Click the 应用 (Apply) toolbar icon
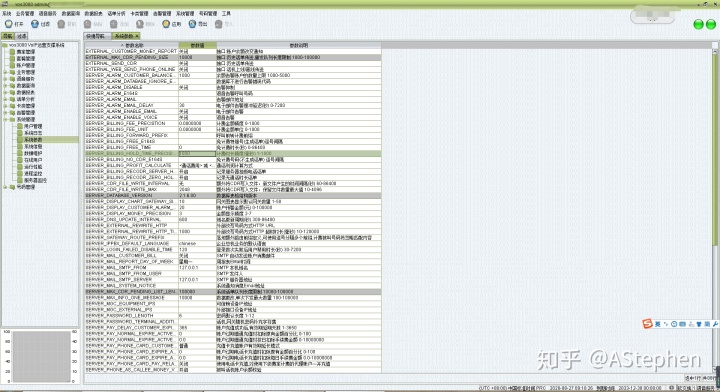This screenshot has width=720, height=392. click(166, 24)
